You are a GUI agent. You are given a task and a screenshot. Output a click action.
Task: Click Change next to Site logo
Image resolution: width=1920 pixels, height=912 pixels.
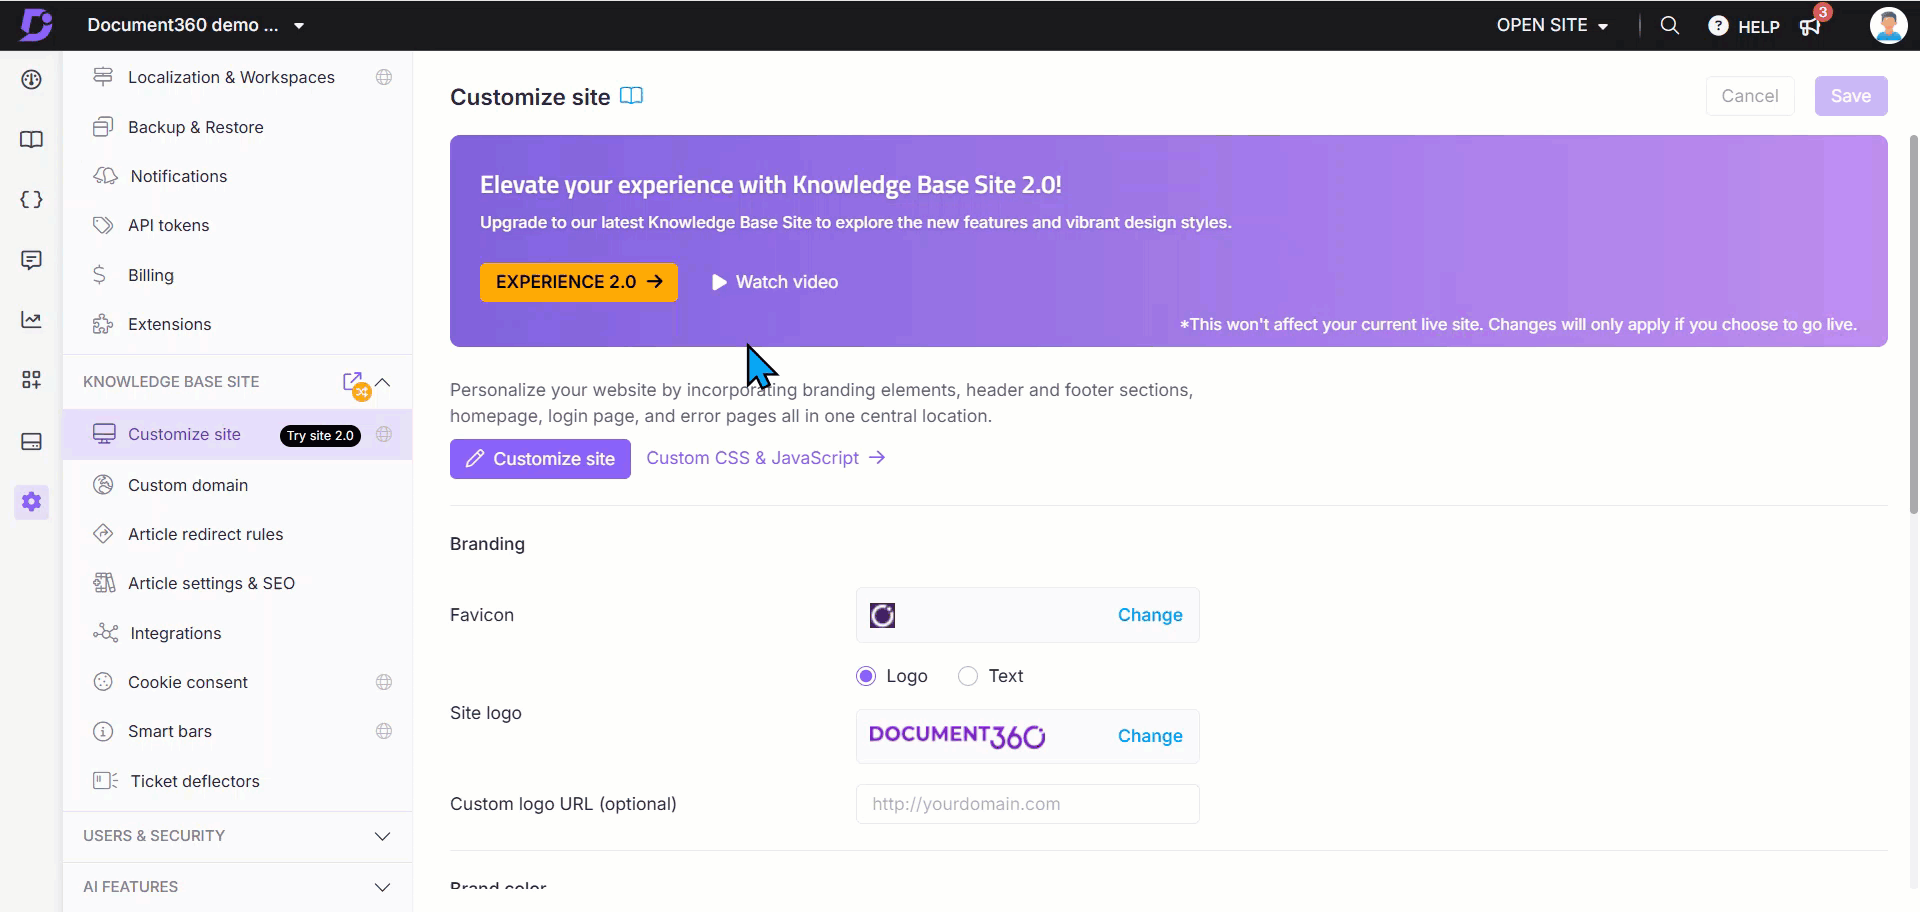[x=1150, y=736]
